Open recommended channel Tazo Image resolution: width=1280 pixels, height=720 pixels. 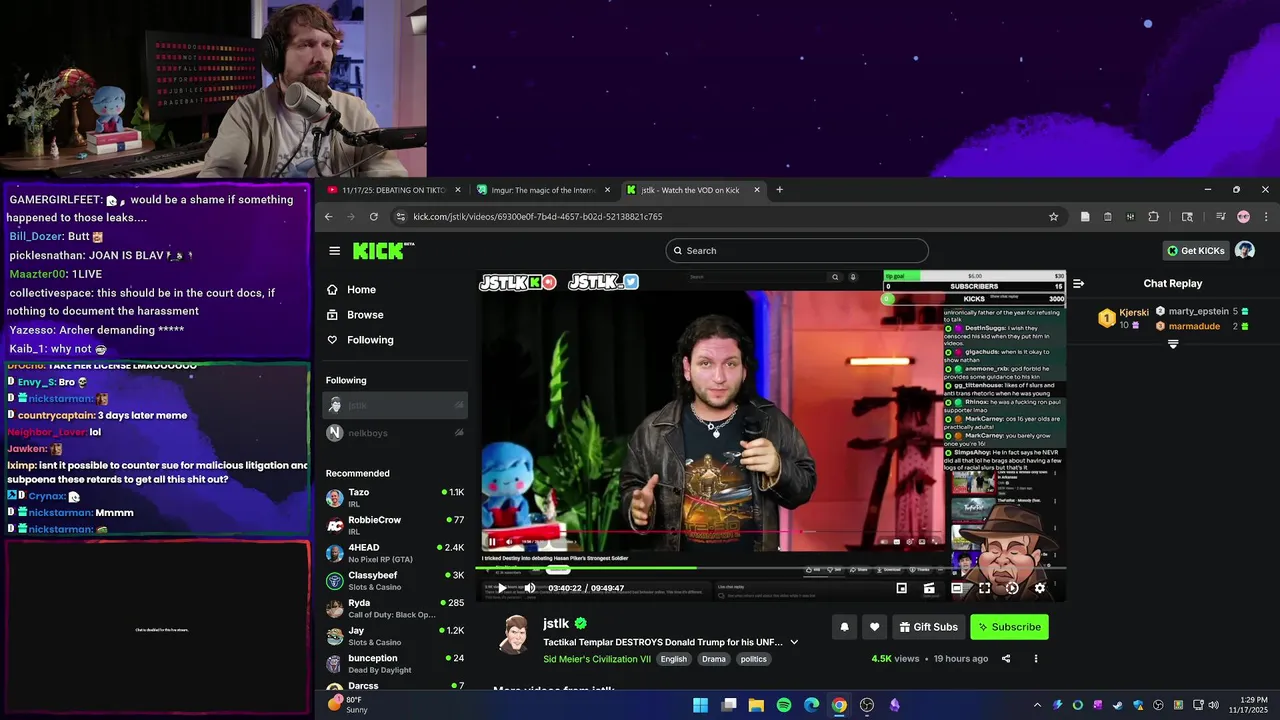point(395,497)
